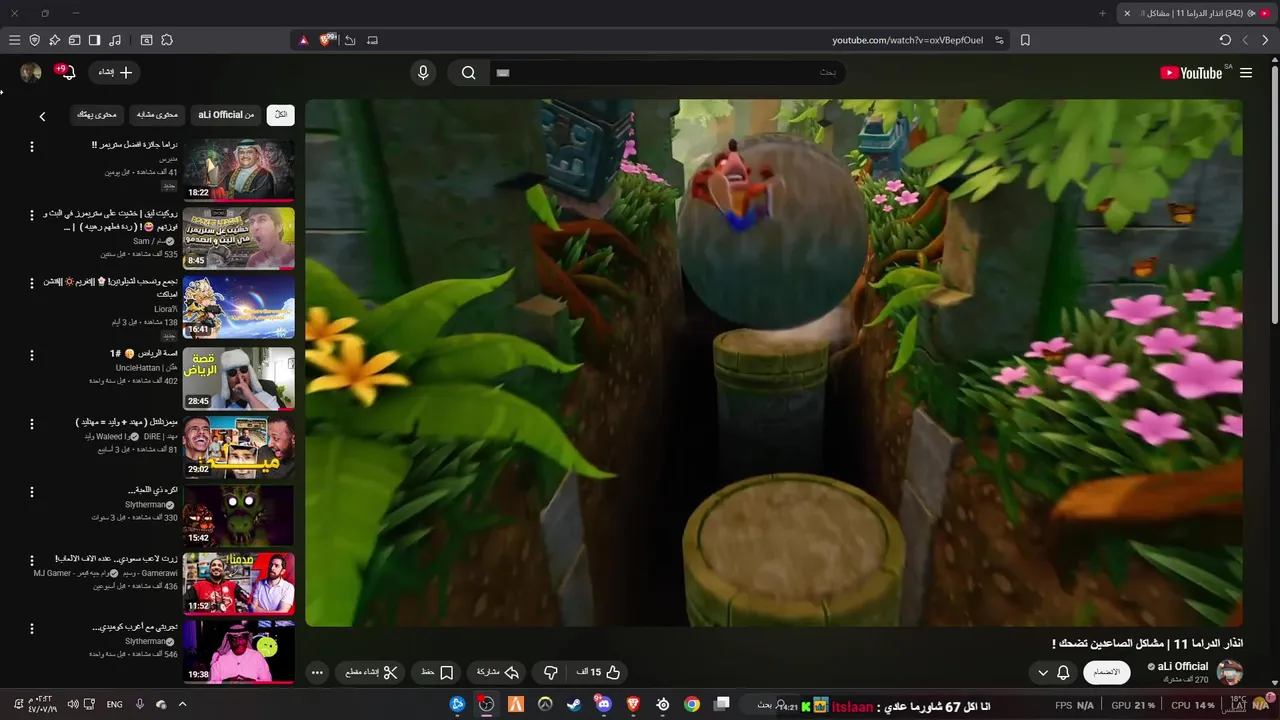Click the Brave Rewards triangle icon
1280x720 pixels.
(x=304, y=40)
